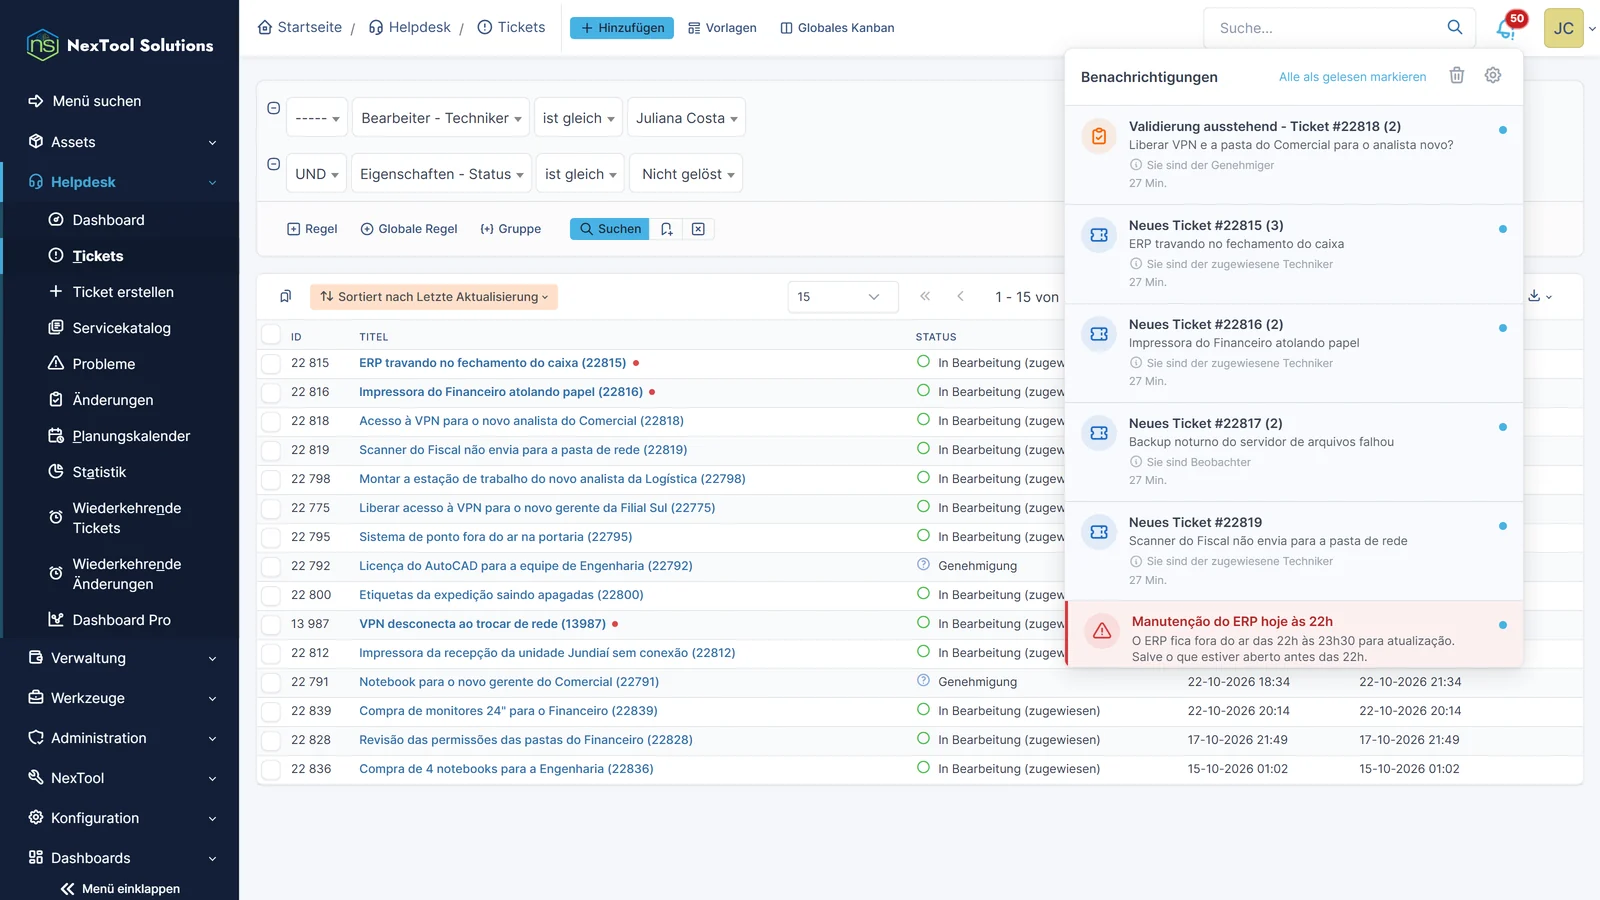Clear search criteria with X icon
The image size is (1600, 900).
[x=698, y=229]
